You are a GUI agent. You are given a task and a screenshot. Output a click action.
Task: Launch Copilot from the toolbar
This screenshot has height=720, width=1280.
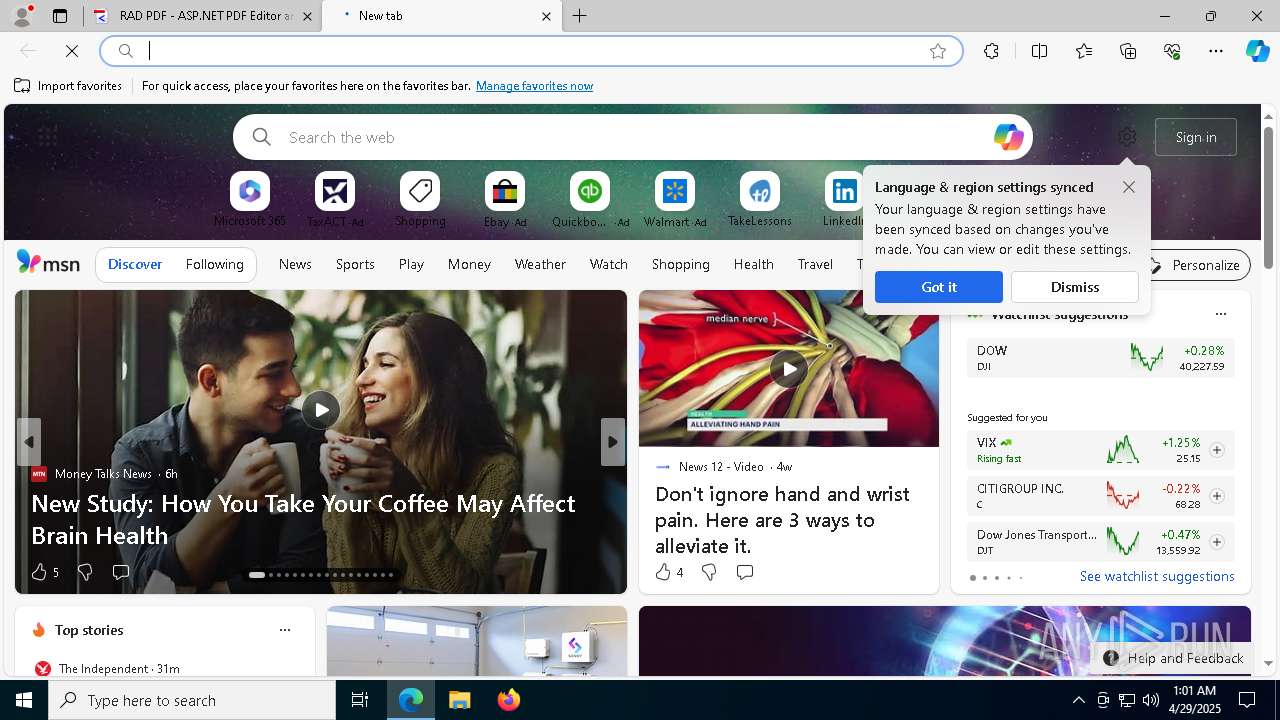pyautogui.click(x=1257, y=51)
